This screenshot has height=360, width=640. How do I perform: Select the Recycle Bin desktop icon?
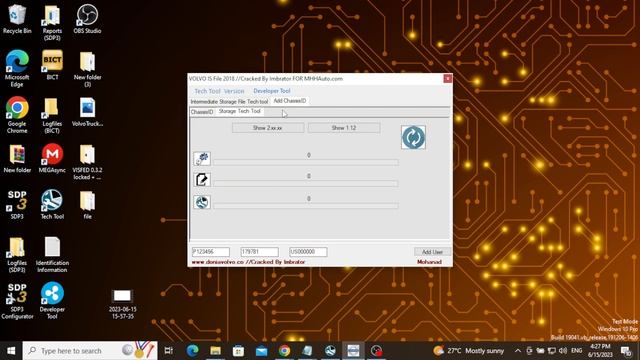[17, 19]
